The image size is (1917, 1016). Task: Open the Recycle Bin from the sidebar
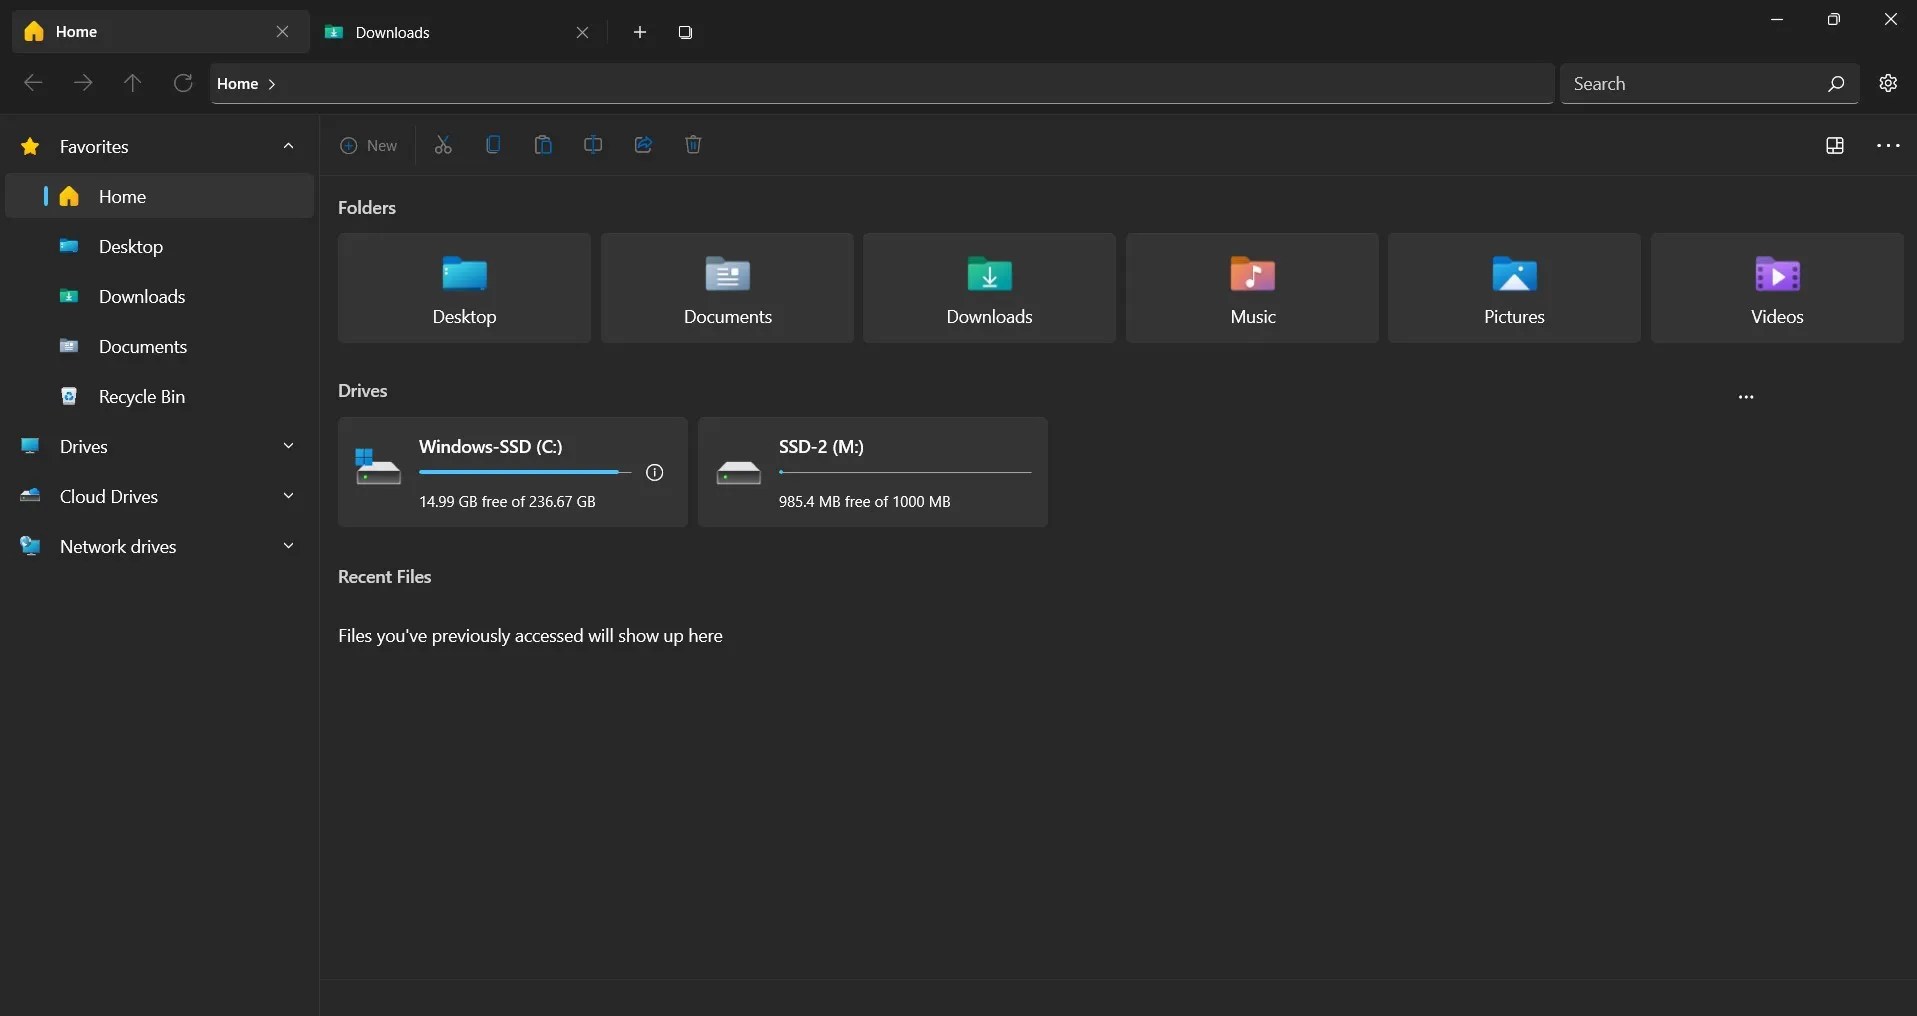140,397
